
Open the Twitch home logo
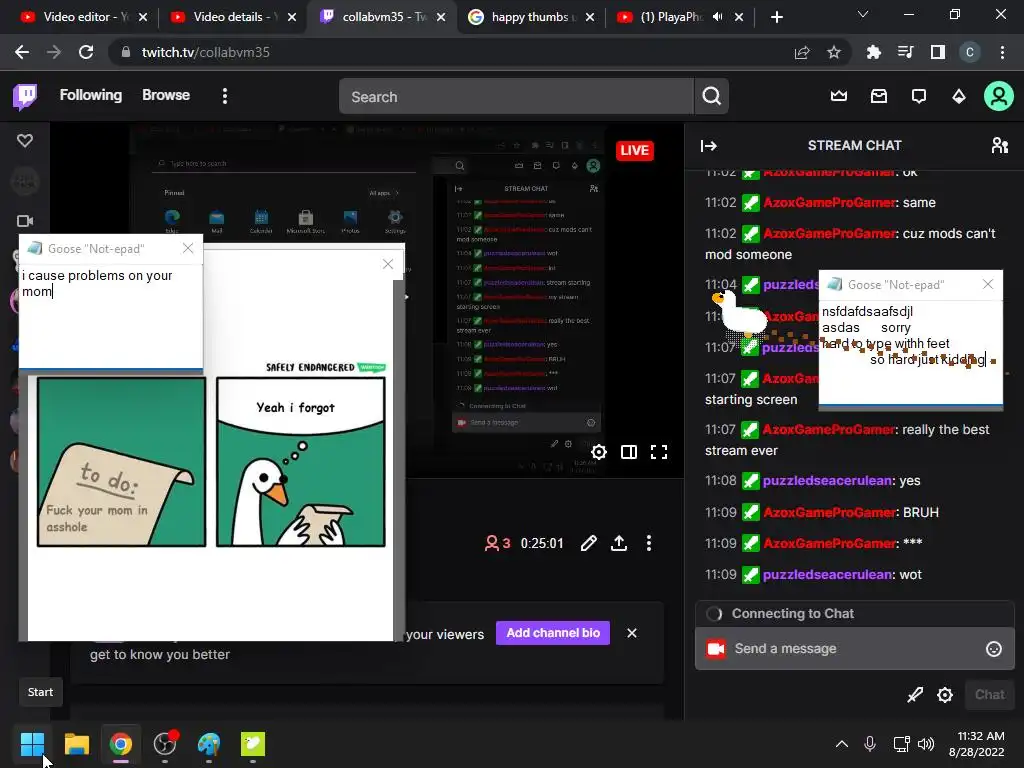click(x=25, y=97)
